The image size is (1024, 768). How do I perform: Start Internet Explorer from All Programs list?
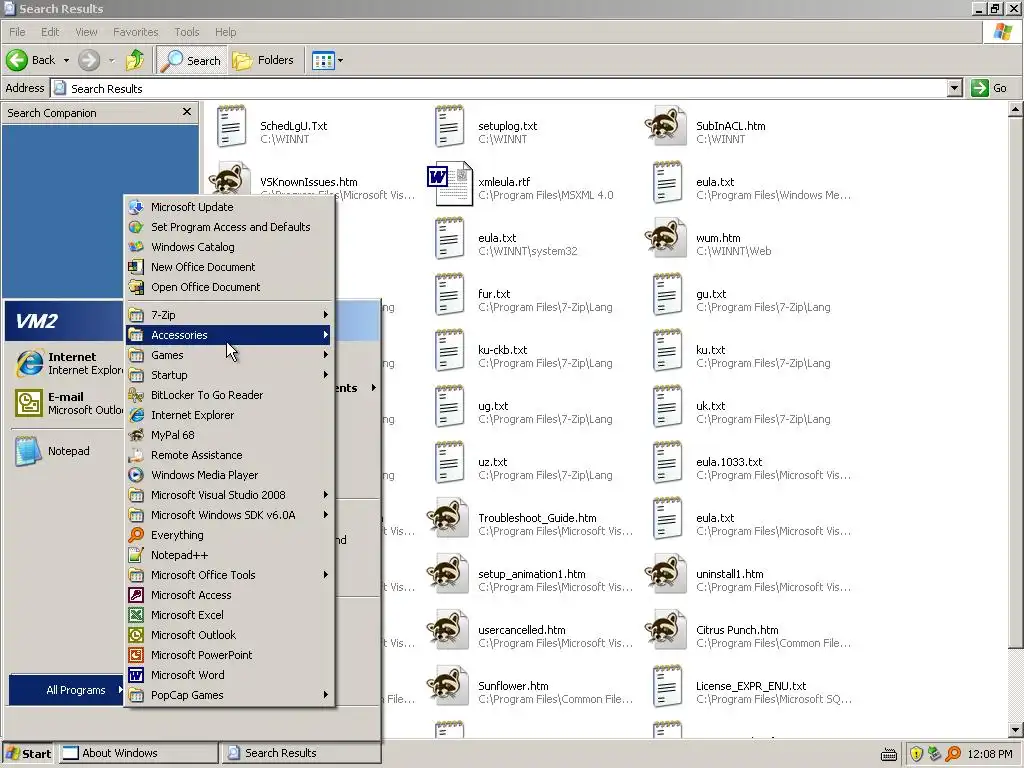(229, 415)
